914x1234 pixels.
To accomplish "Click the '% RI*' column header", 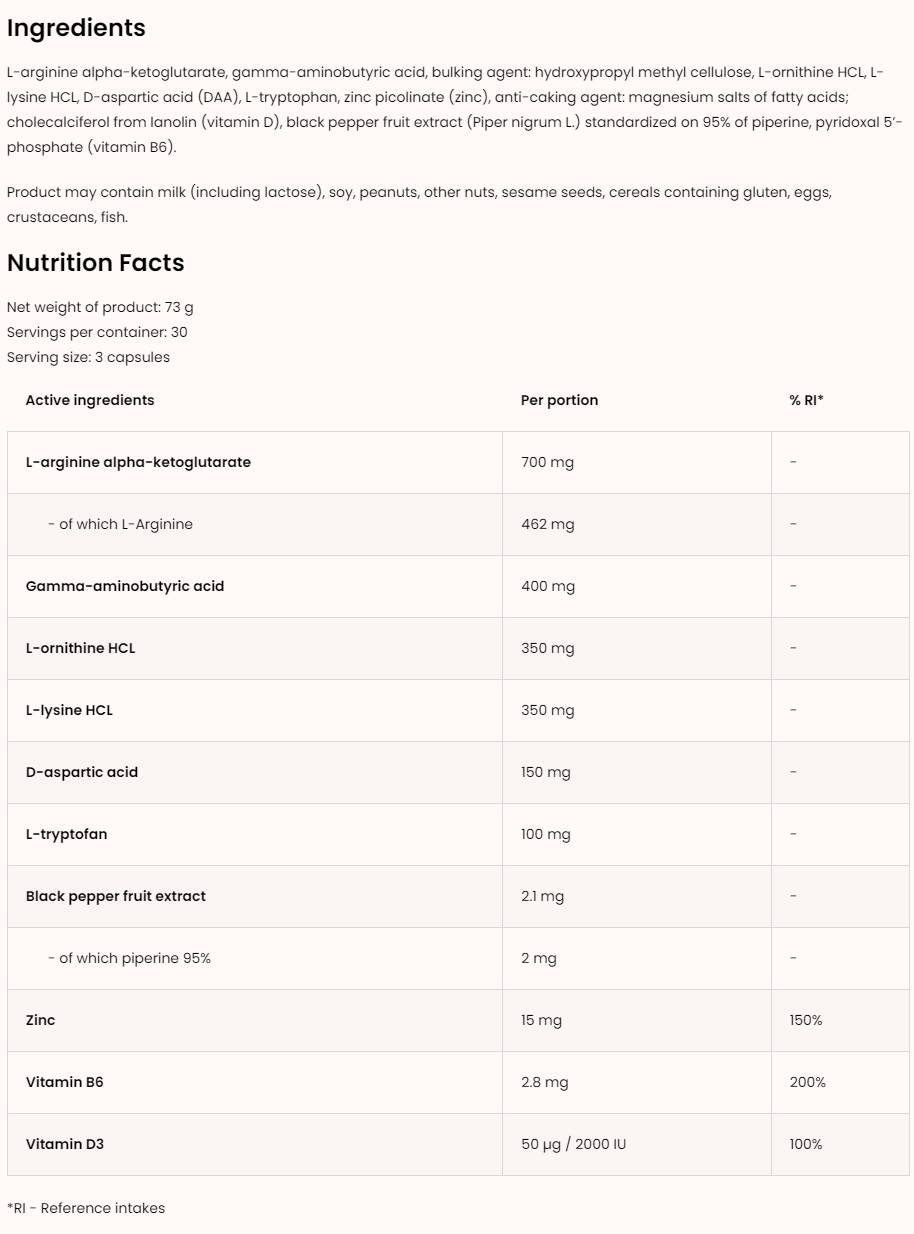I will click(806, 400).
